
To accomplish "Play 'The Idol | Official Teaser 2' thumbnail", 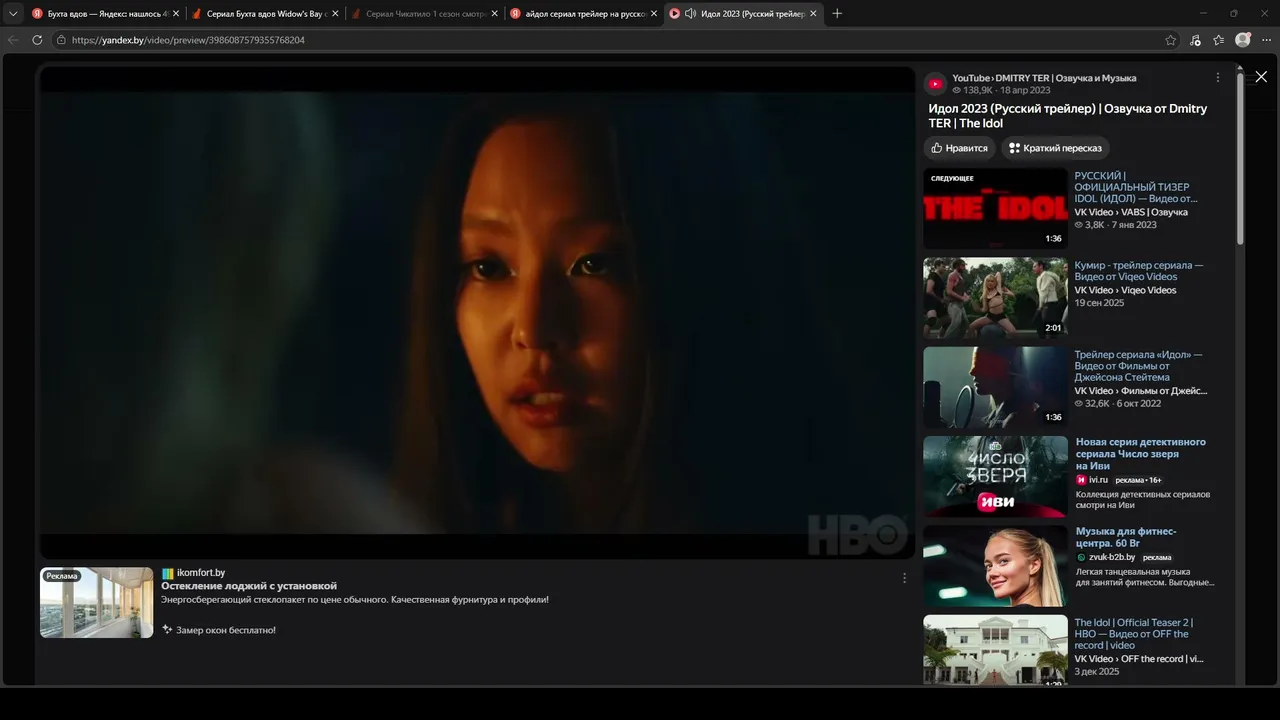I will tap(995, 650).
